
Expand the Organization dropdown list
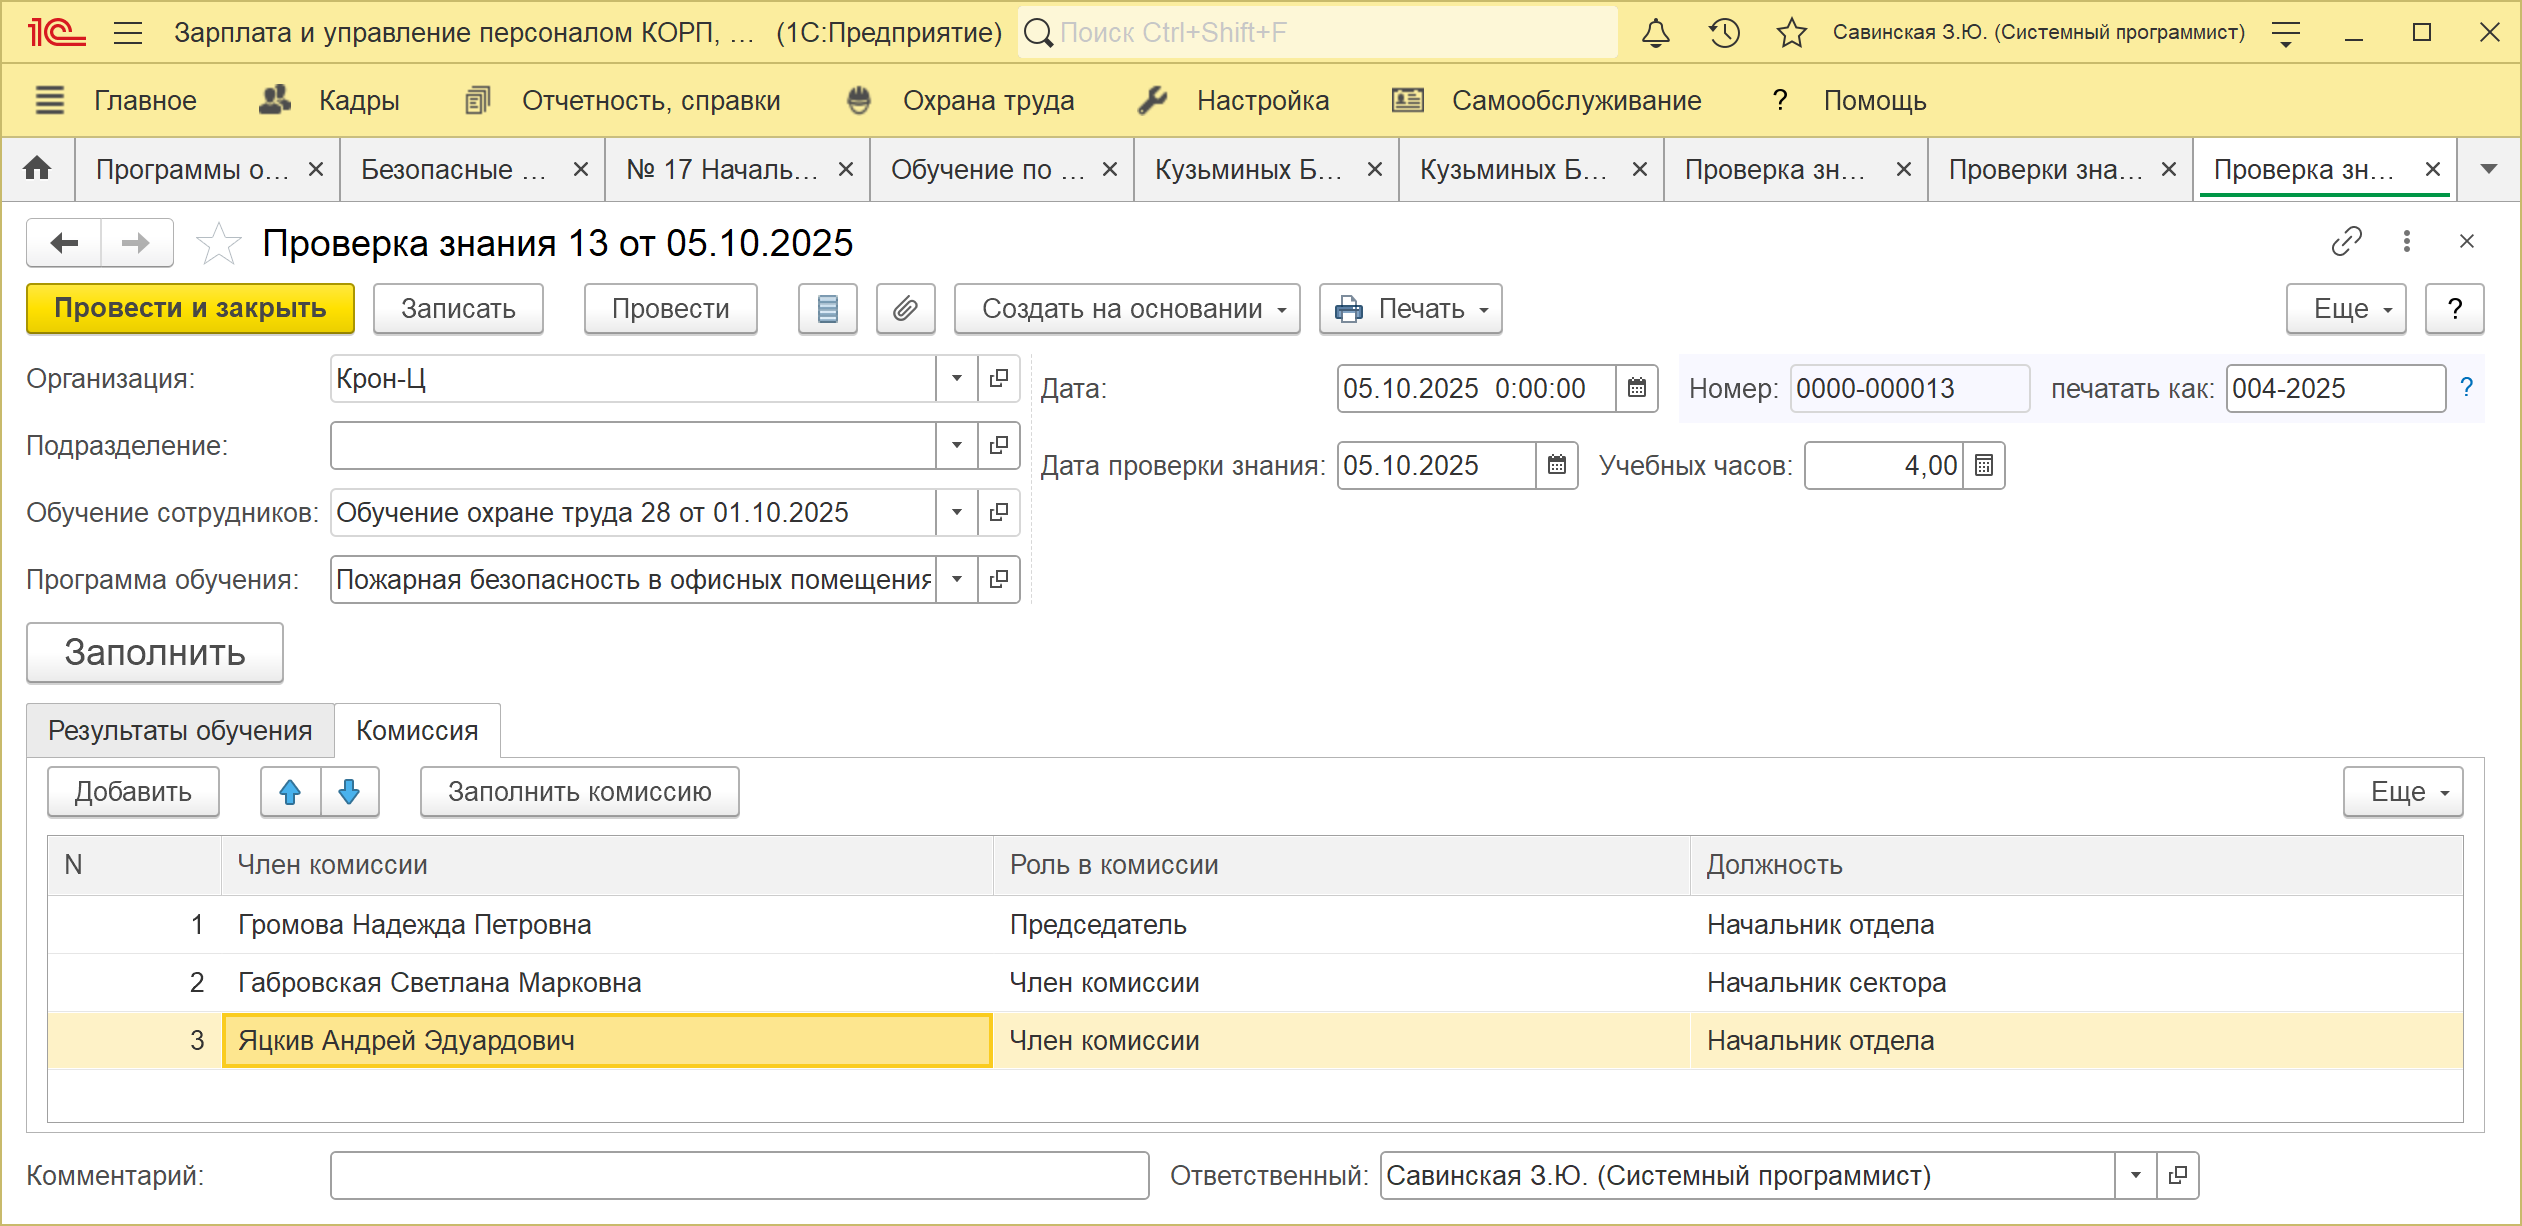point(957,379)
